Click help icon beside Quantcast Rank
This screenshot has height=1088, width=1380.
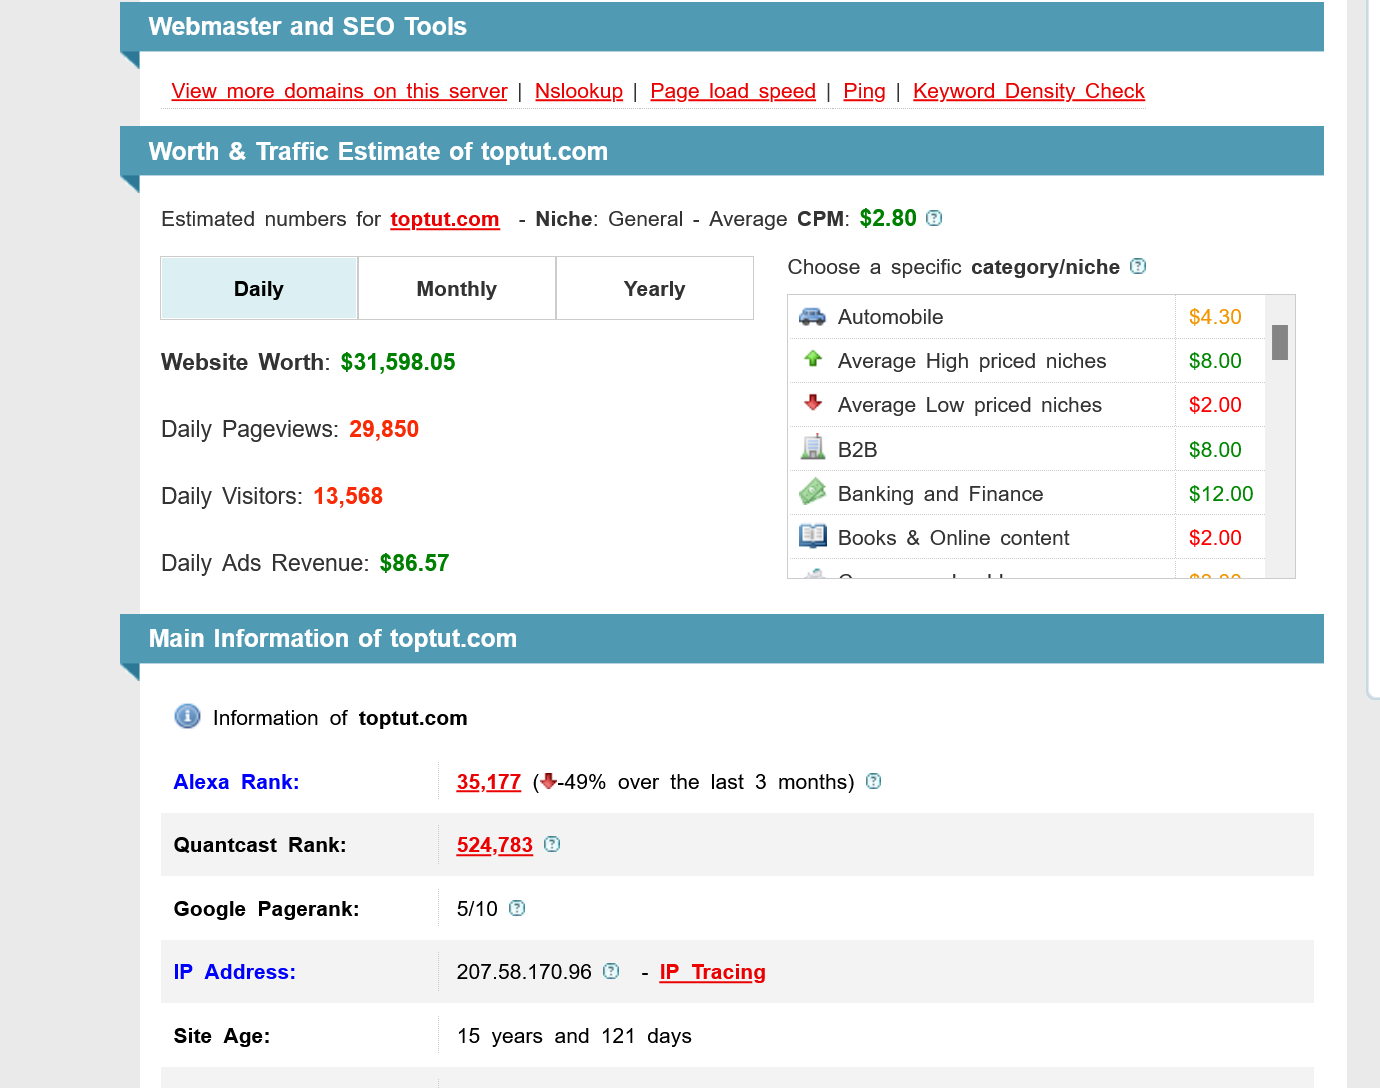click(x=552, y=844)
